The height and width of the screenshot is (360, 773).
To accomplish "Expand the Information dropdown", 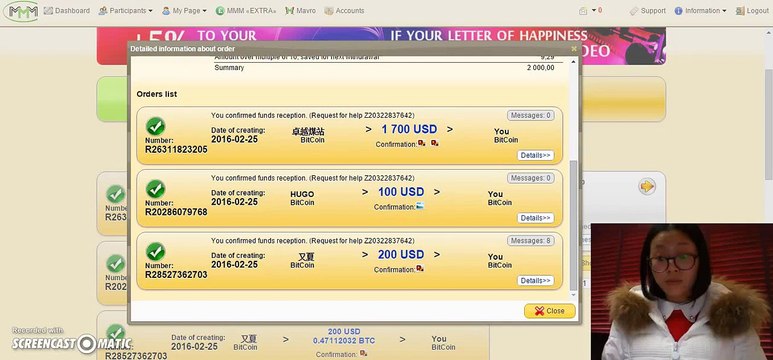I will [701, 10].
